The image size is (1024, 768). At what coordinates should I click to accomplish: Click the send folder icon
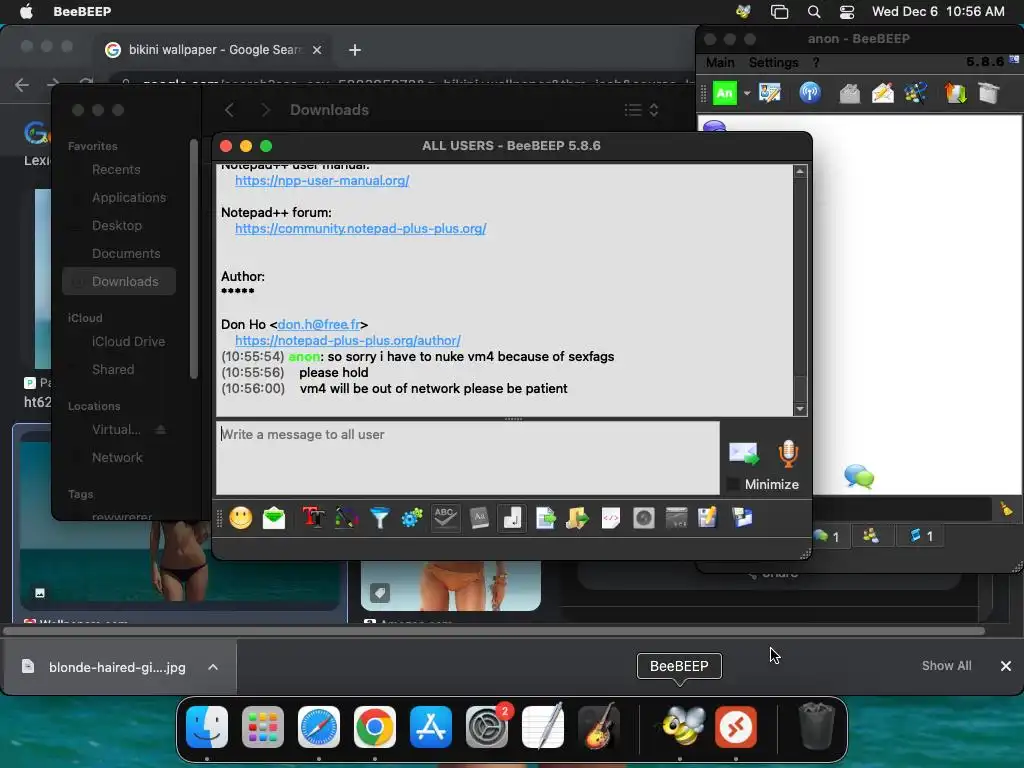coord(577,519)
